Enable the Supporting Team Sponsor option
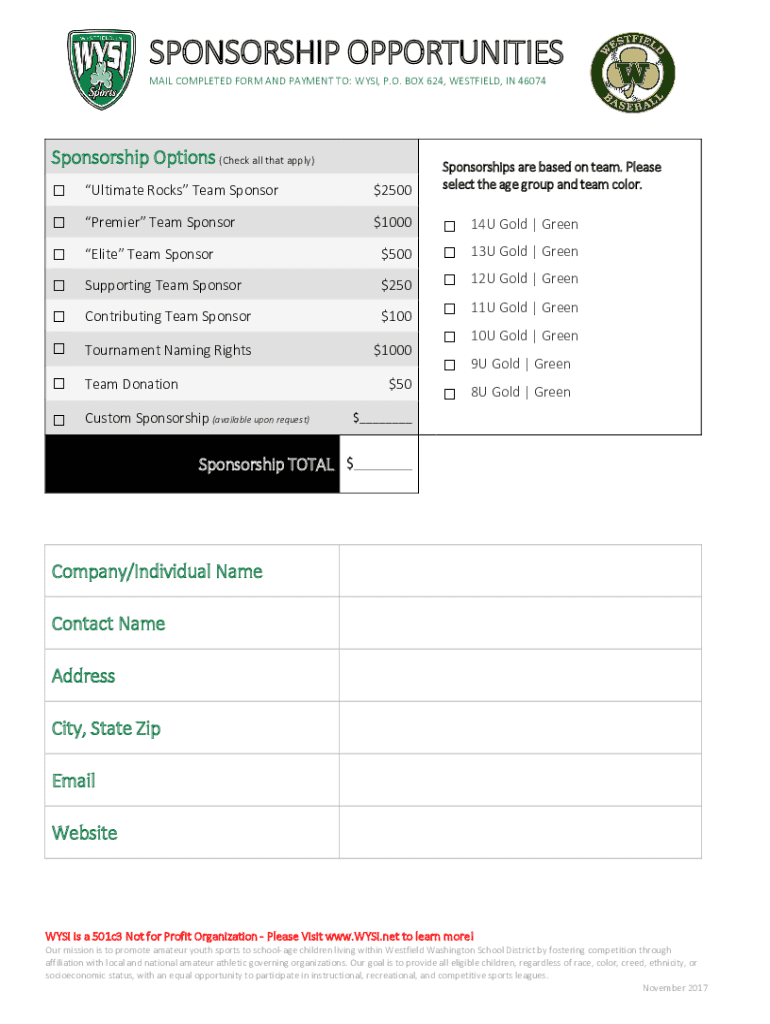This screenshot has width=770, height=1024. 60,286
